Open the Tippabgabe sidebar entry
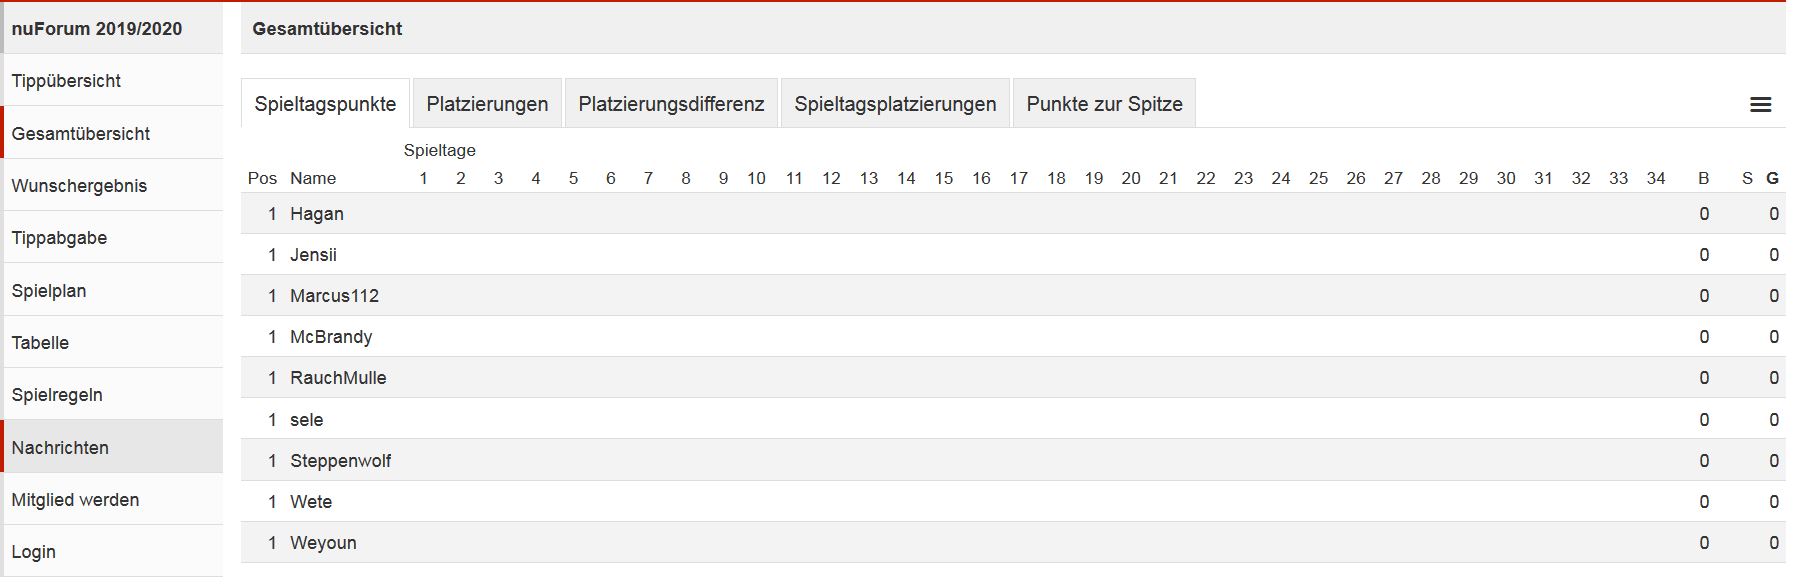 pyautogui.click(x=59, y=238)
